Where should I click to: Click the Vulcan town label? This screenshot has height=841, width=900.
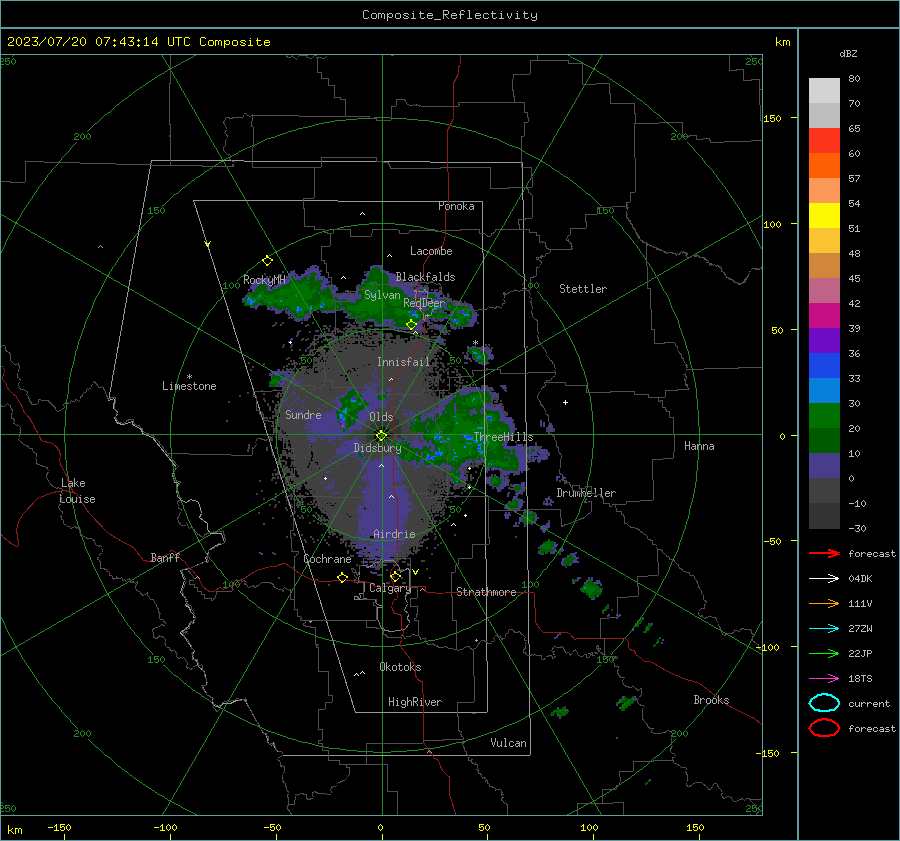point(508,743)
